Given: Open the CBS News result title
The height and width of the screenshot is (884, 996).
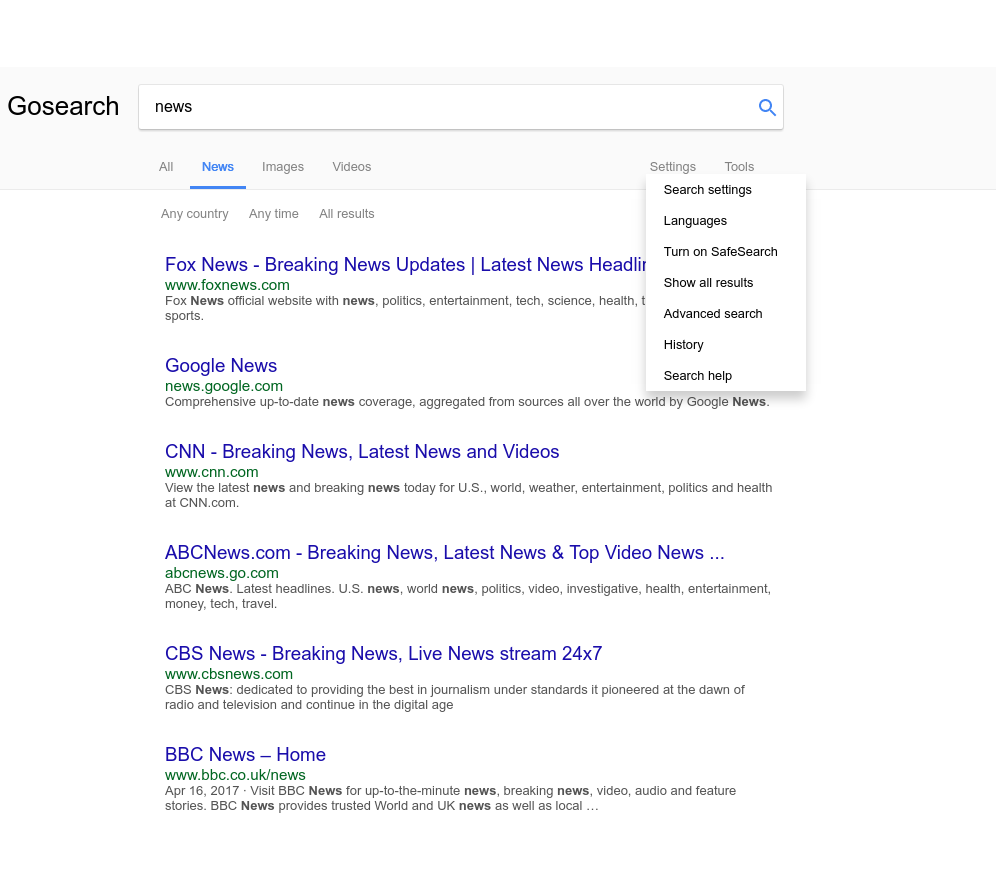Looking at the screenshot, I should (384, 653).
